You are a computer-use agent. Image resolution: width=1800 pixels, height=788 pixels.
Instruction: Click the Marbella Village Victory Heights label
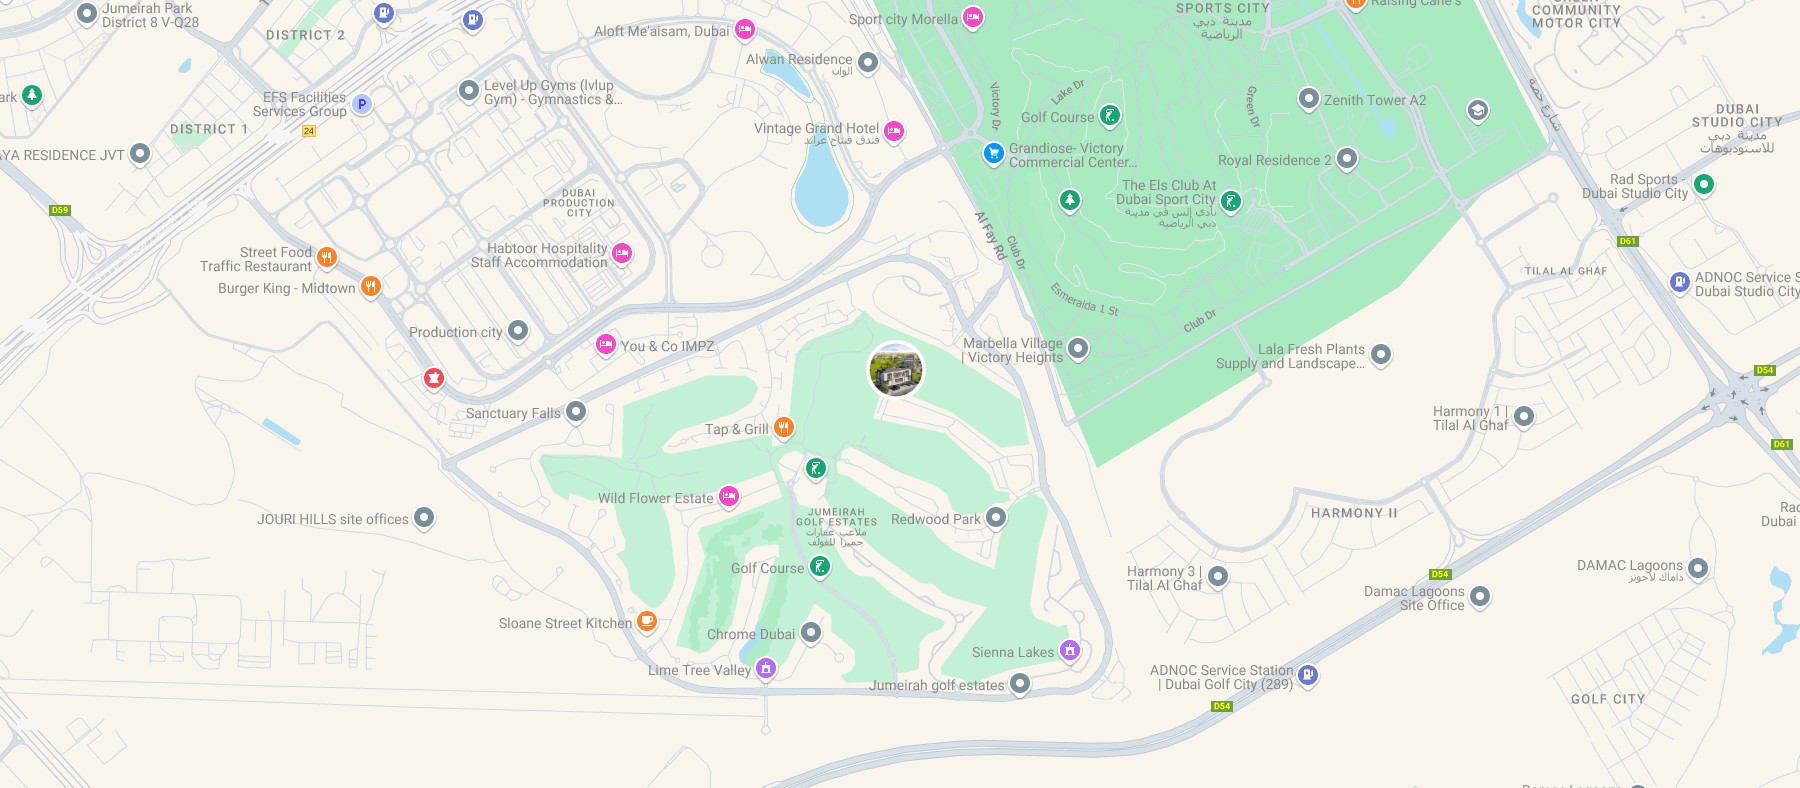[1013, 350]
